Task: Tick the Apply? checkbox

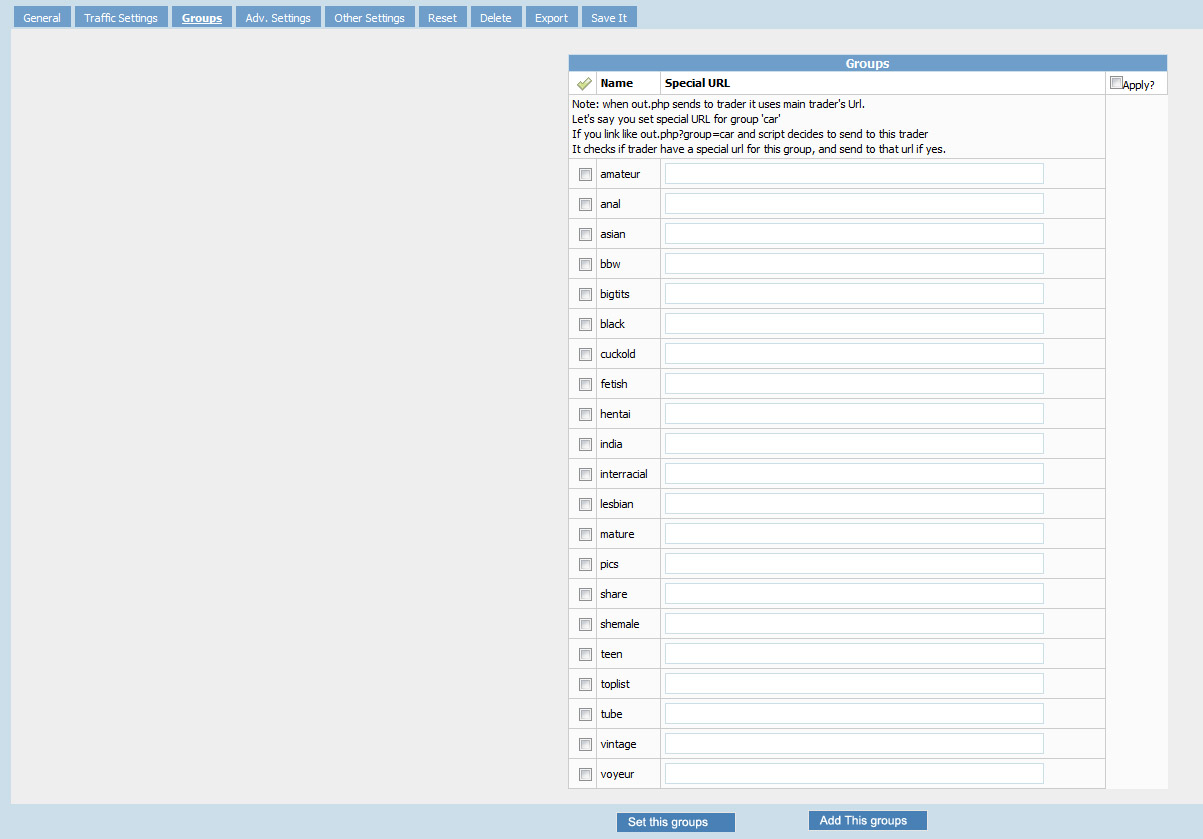Action: point(1116,83)
